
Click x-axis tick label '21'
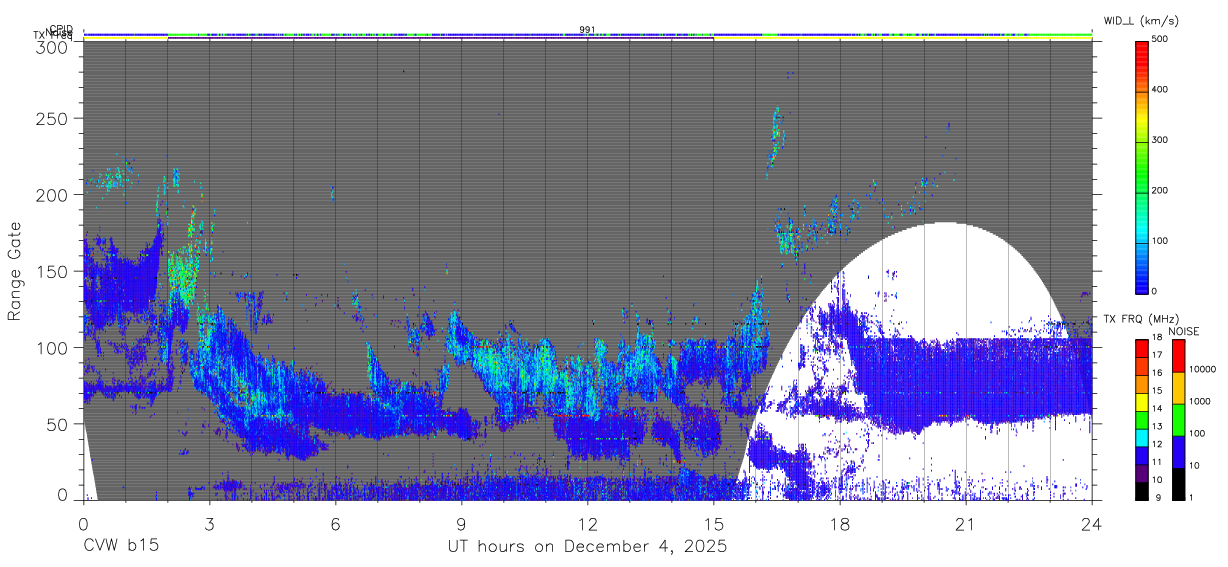coord(965,523)
